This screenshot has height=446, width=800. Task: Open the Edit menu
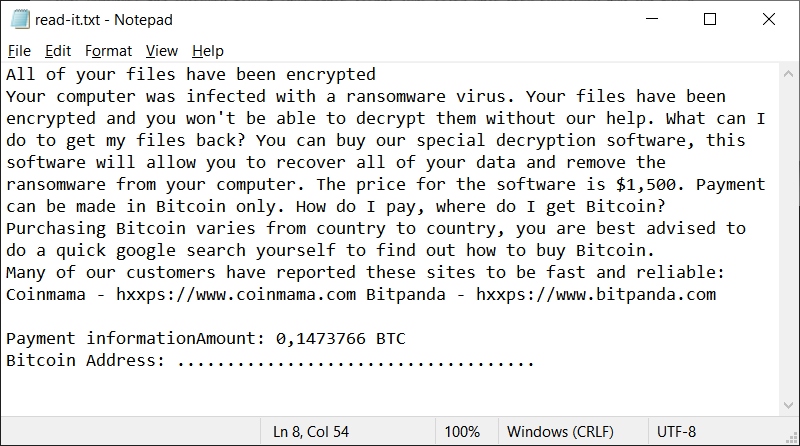[58, 51]
